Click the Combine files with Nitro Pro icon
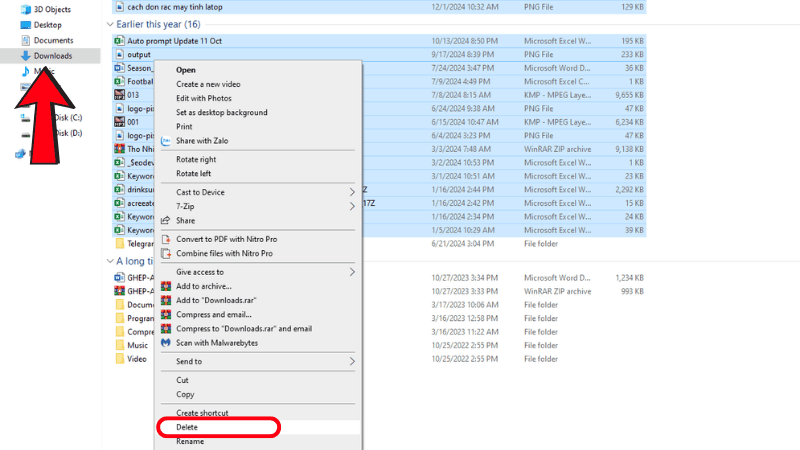800x450 pixels. click(x=166, y=253)
